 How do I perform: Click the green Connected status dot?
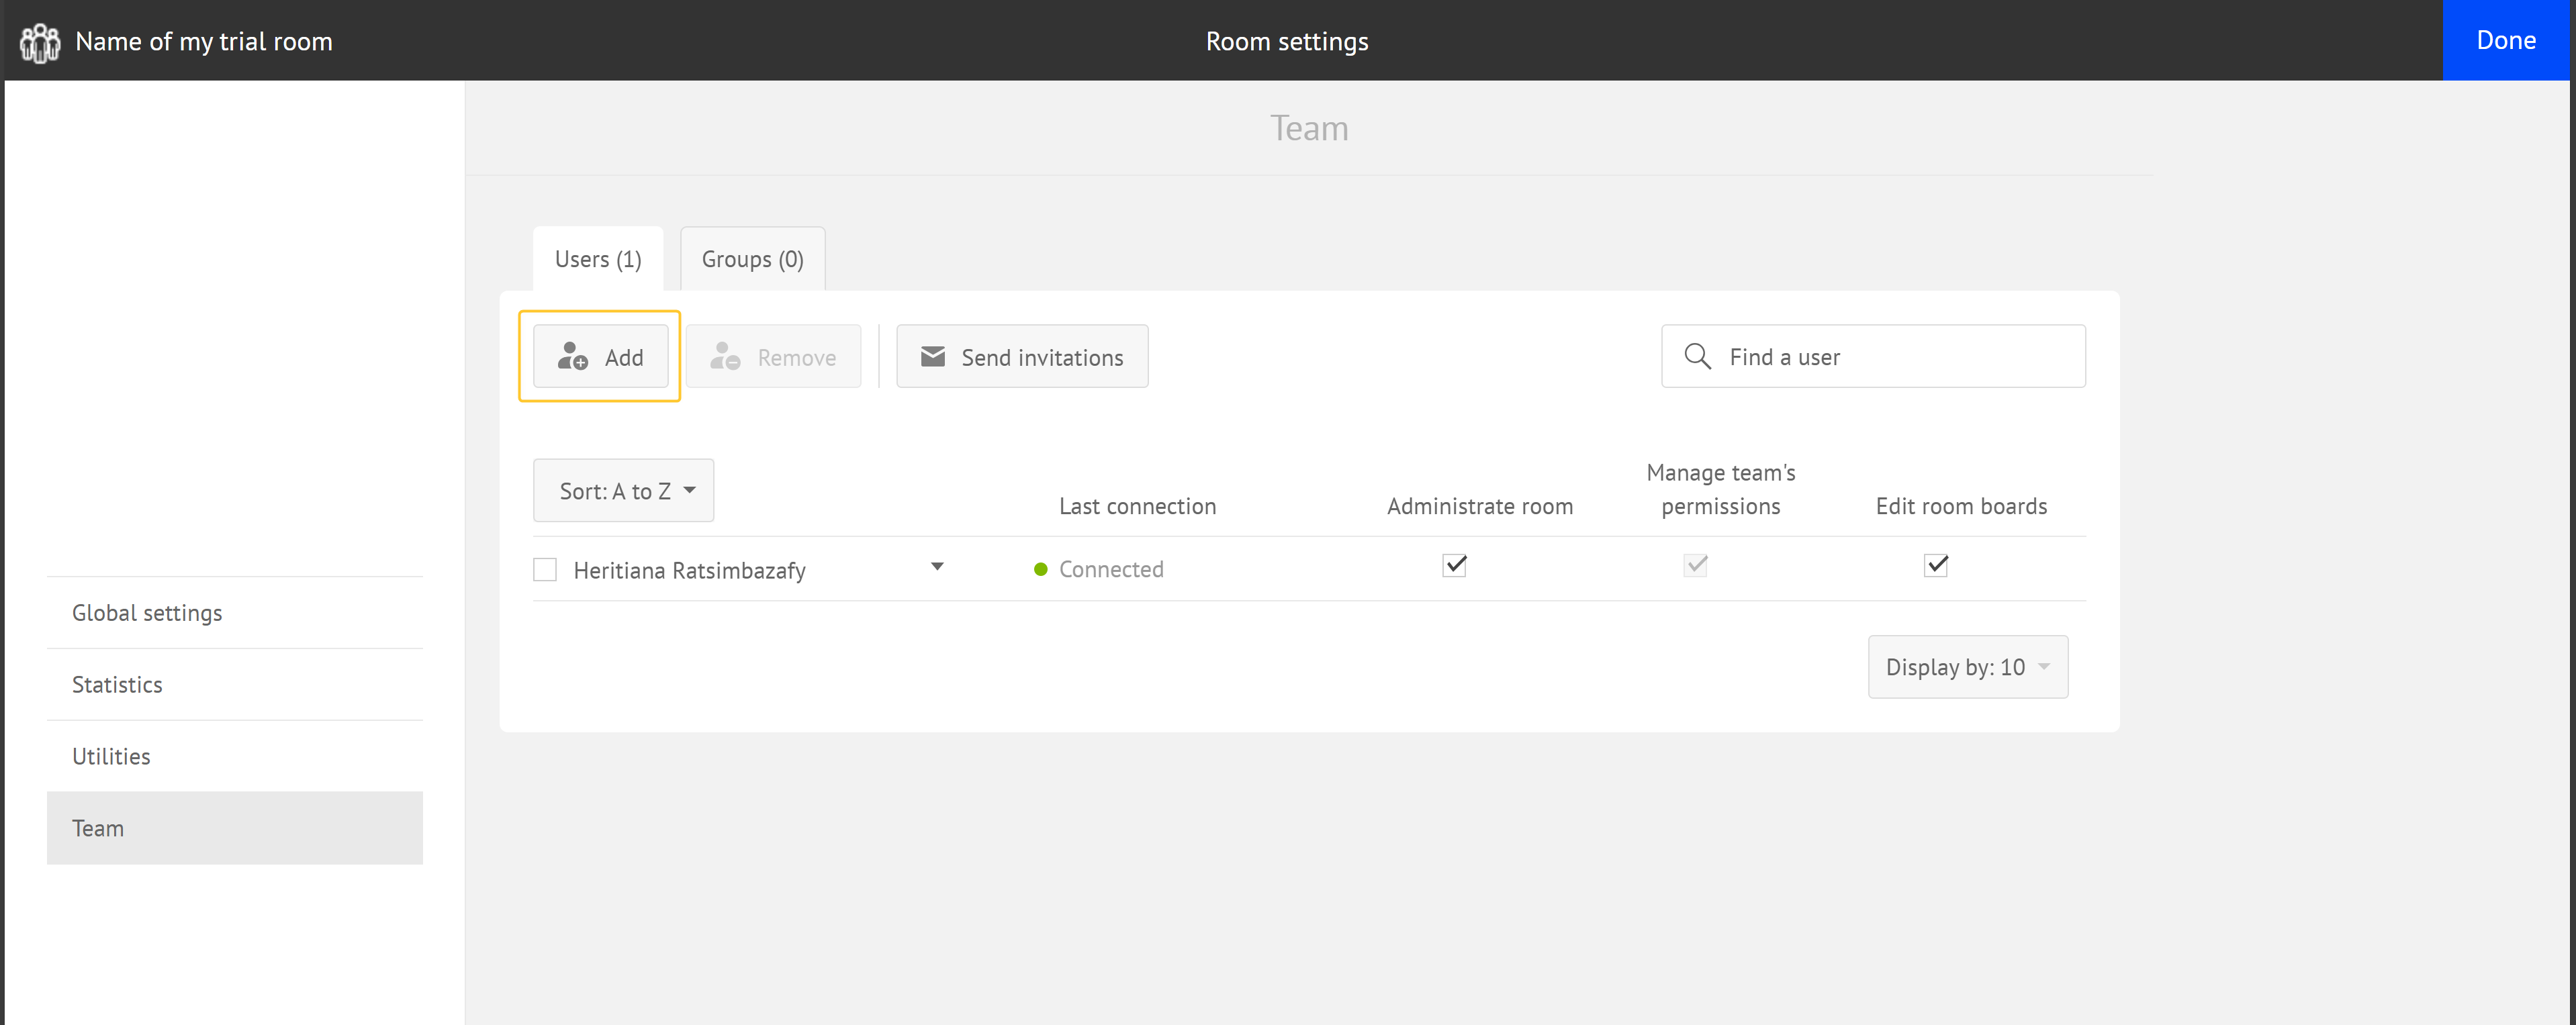(x=1040, y=569)
